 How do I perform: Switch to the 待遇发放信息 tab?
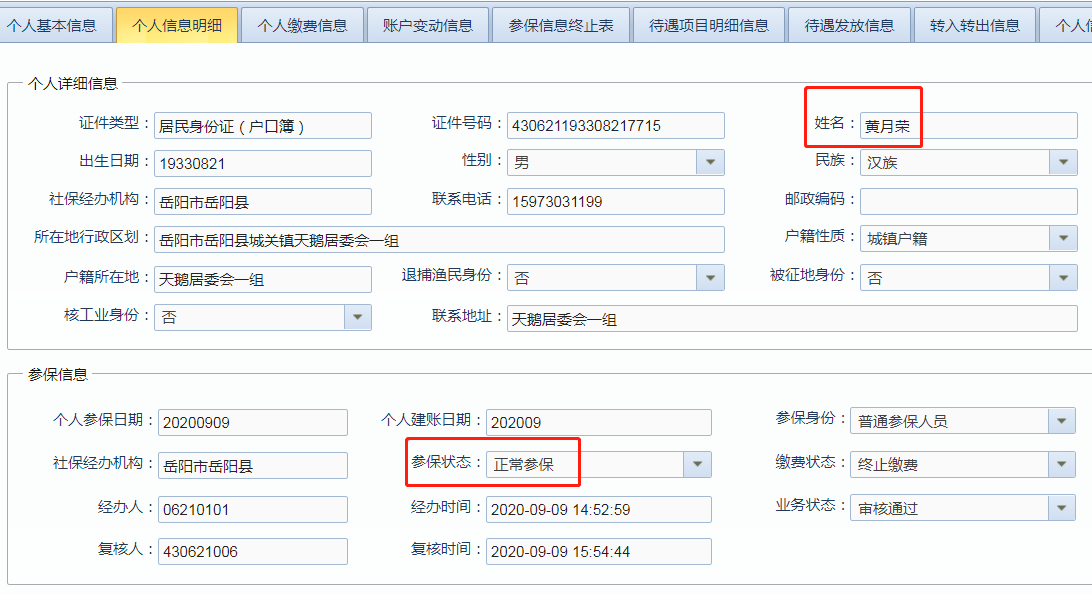[x=849, y=25]
